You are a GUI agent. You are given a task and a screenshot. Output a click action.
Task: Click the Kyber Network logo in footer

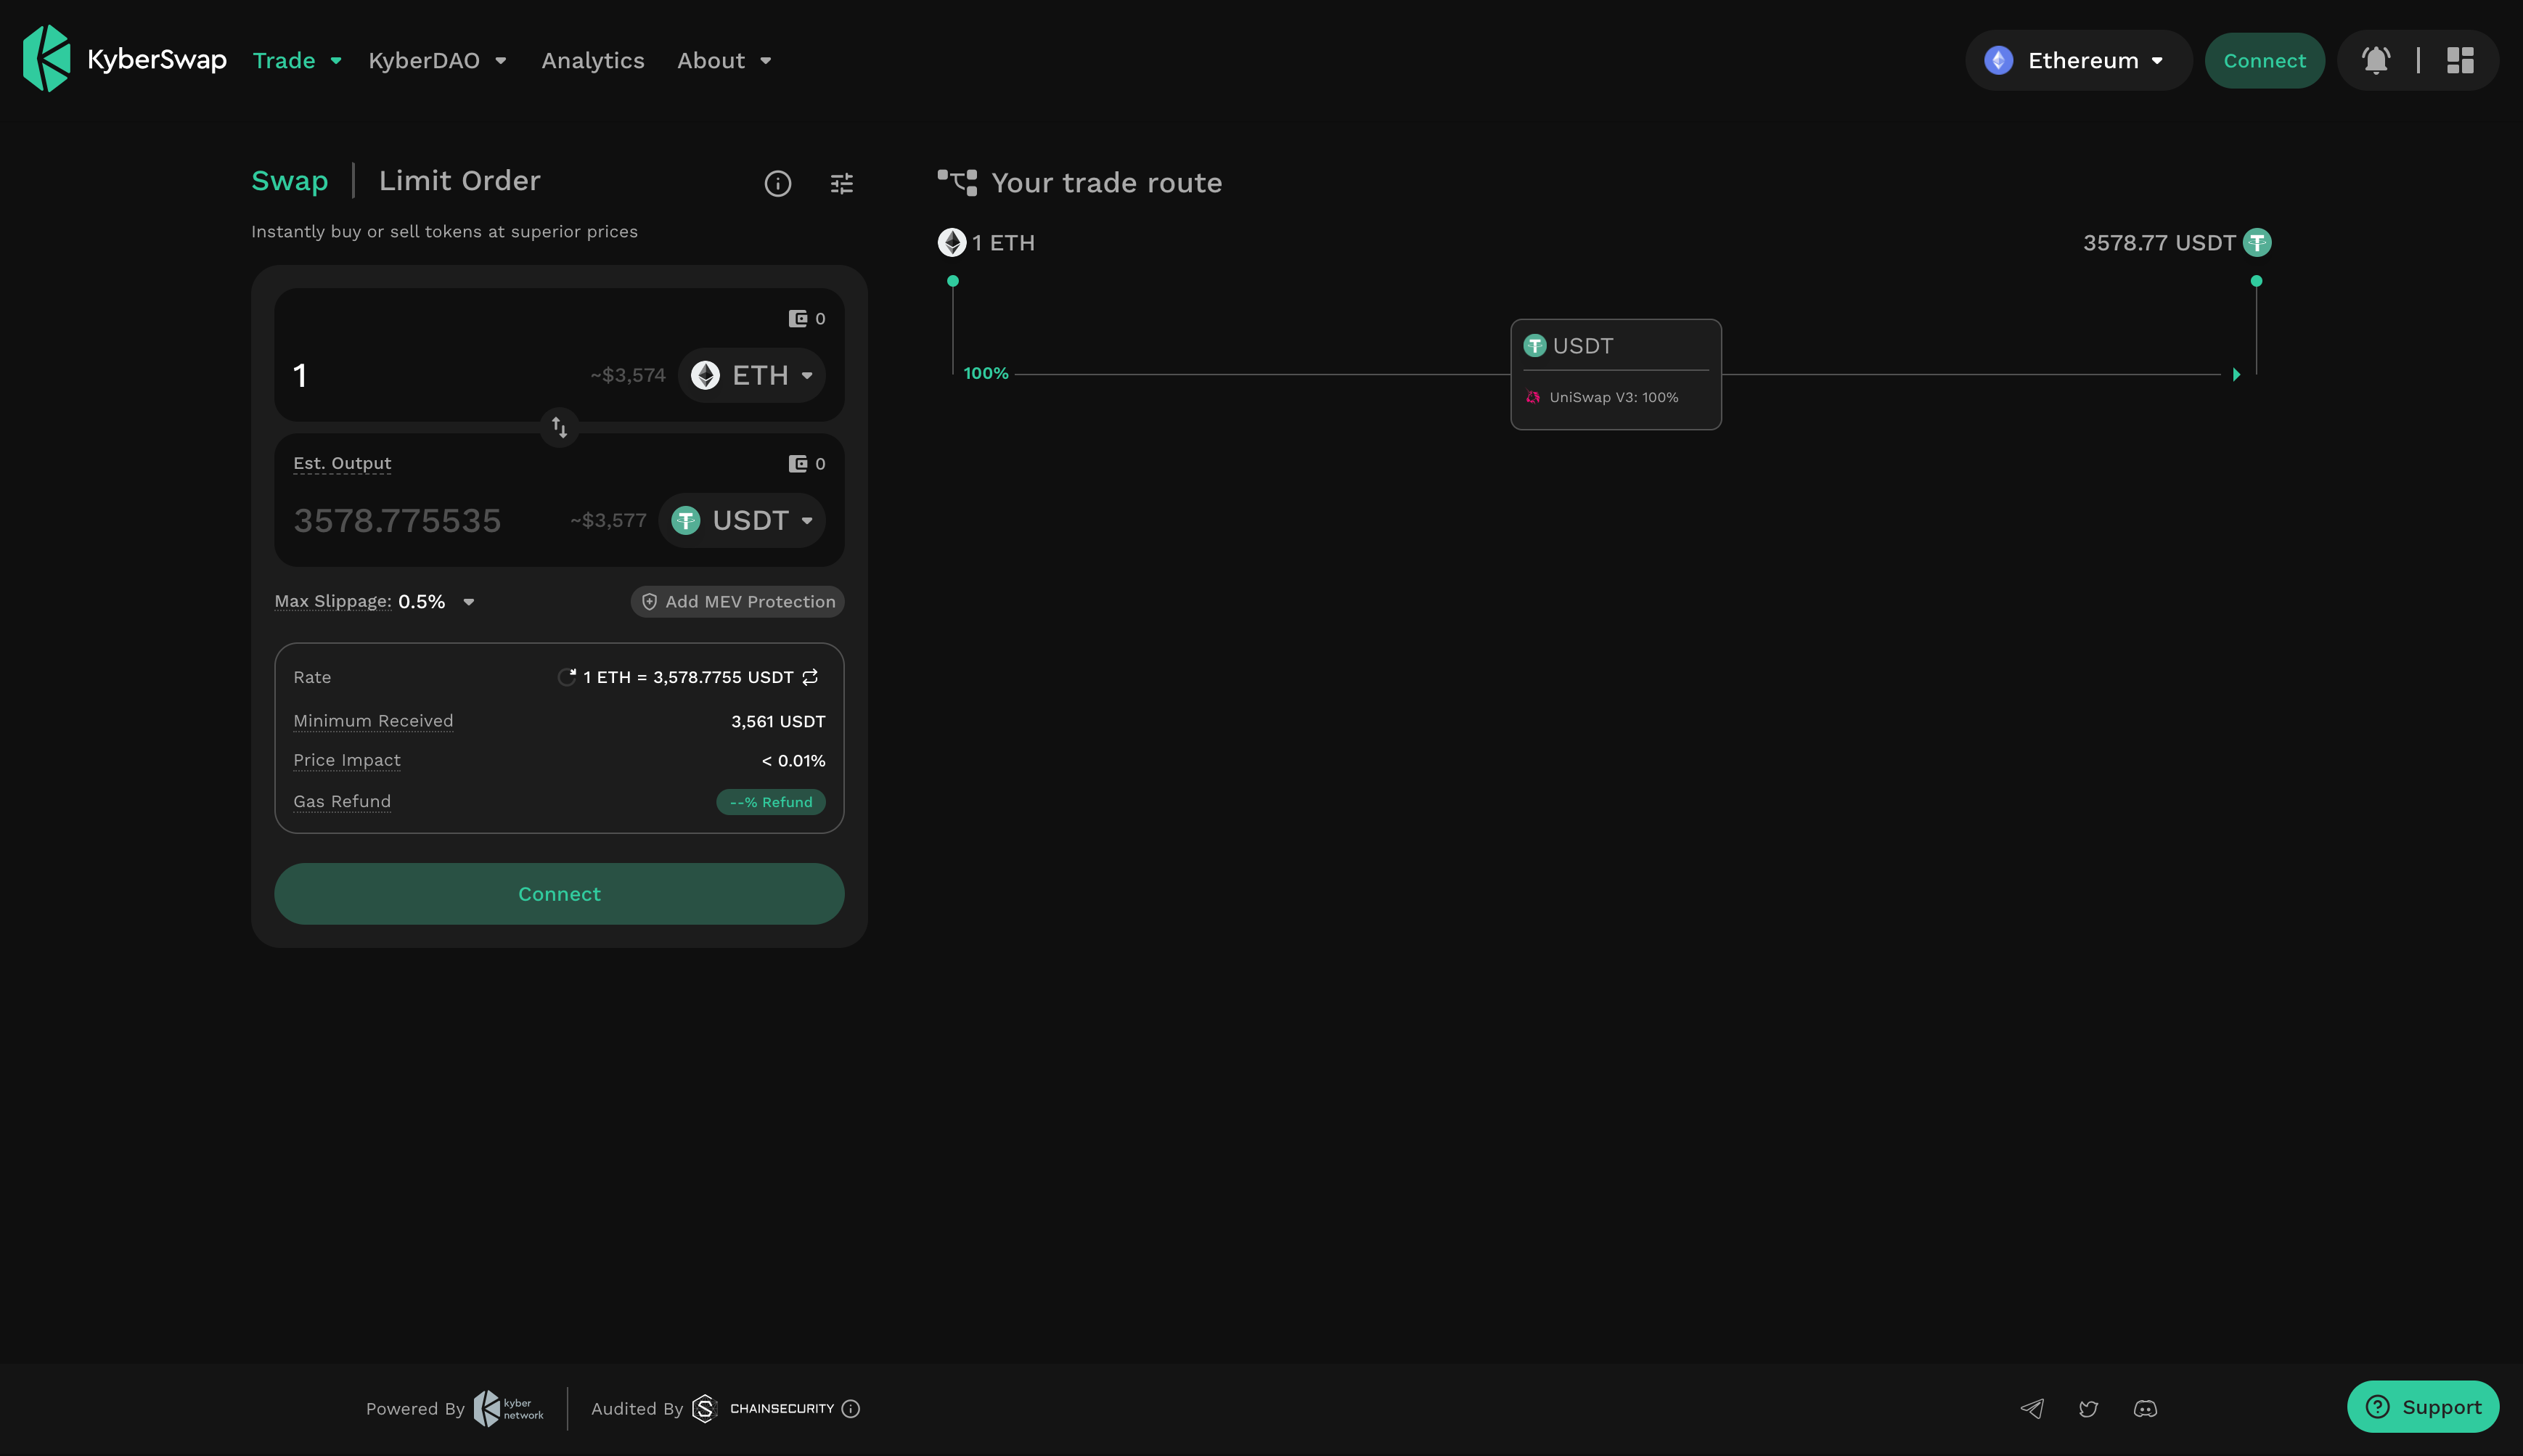click(509, 1409)
